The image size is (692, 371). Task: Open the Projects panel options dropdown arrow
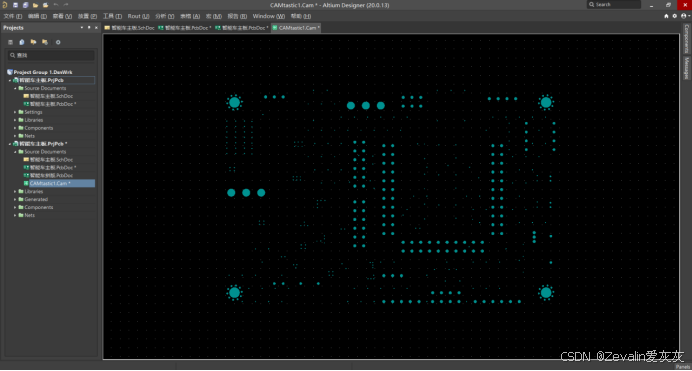(82, 27)
